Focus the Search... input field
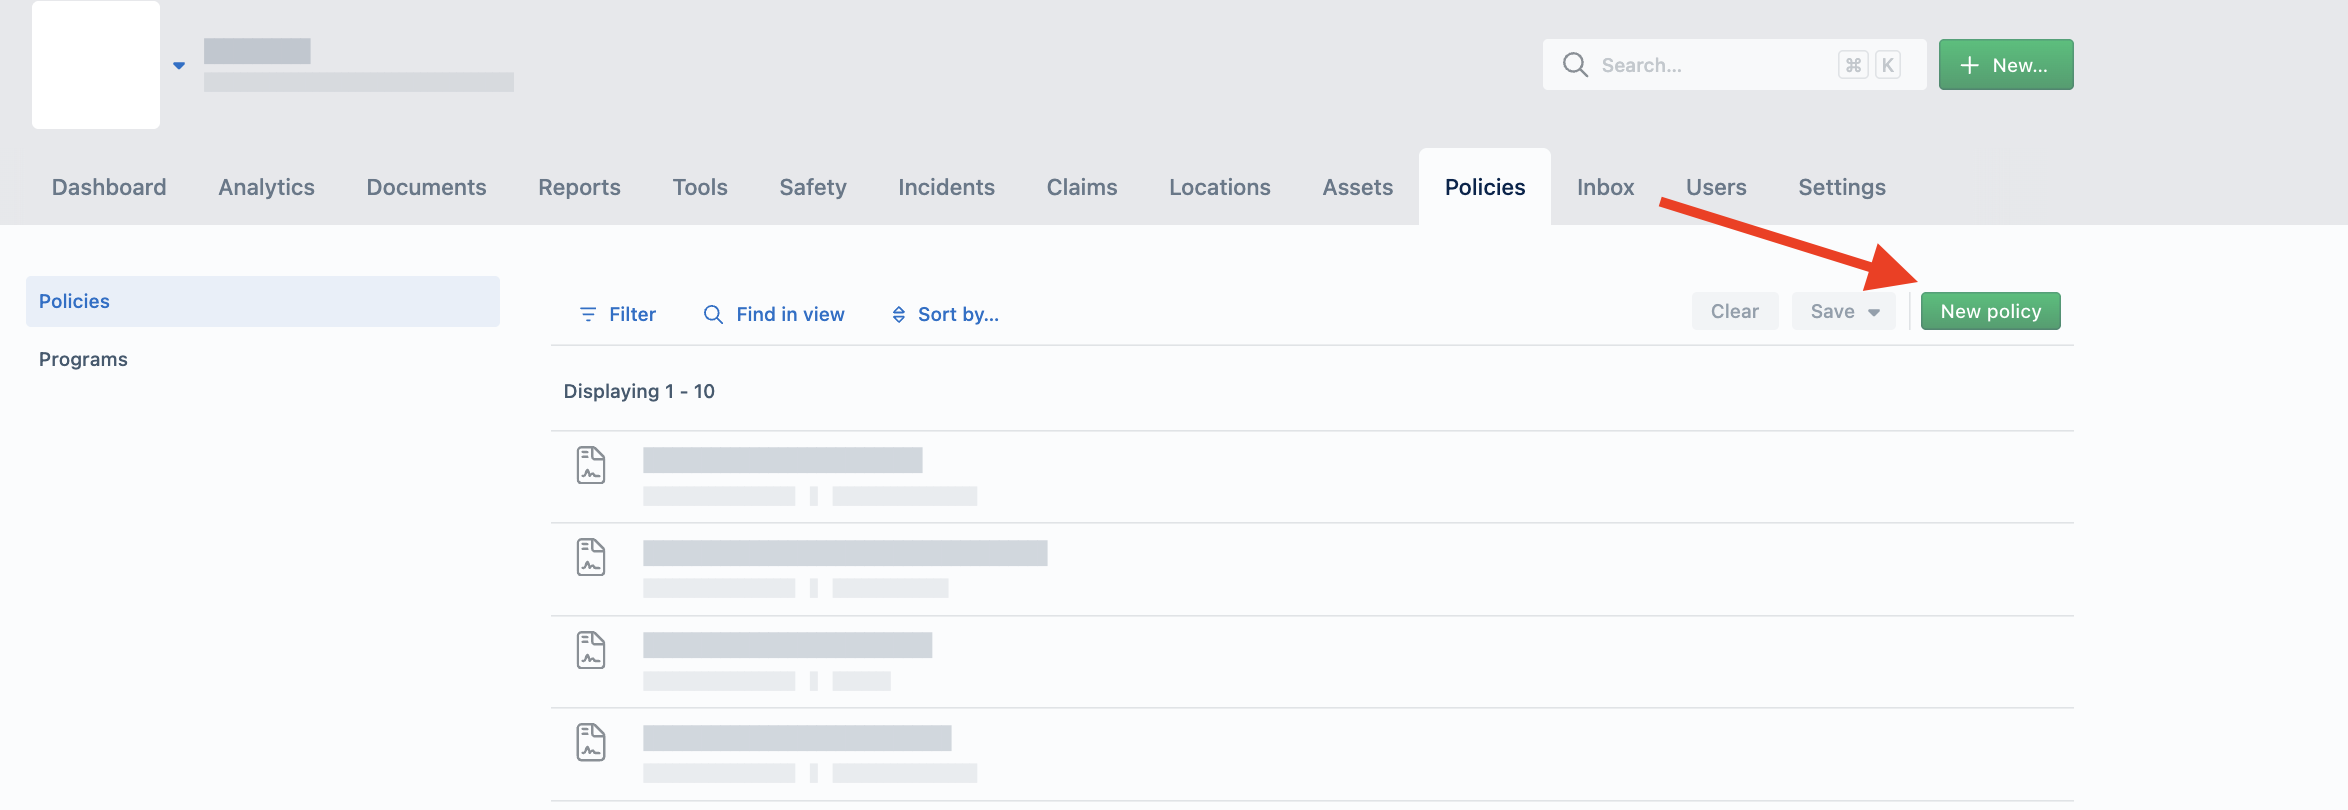 coord(1734,65)
